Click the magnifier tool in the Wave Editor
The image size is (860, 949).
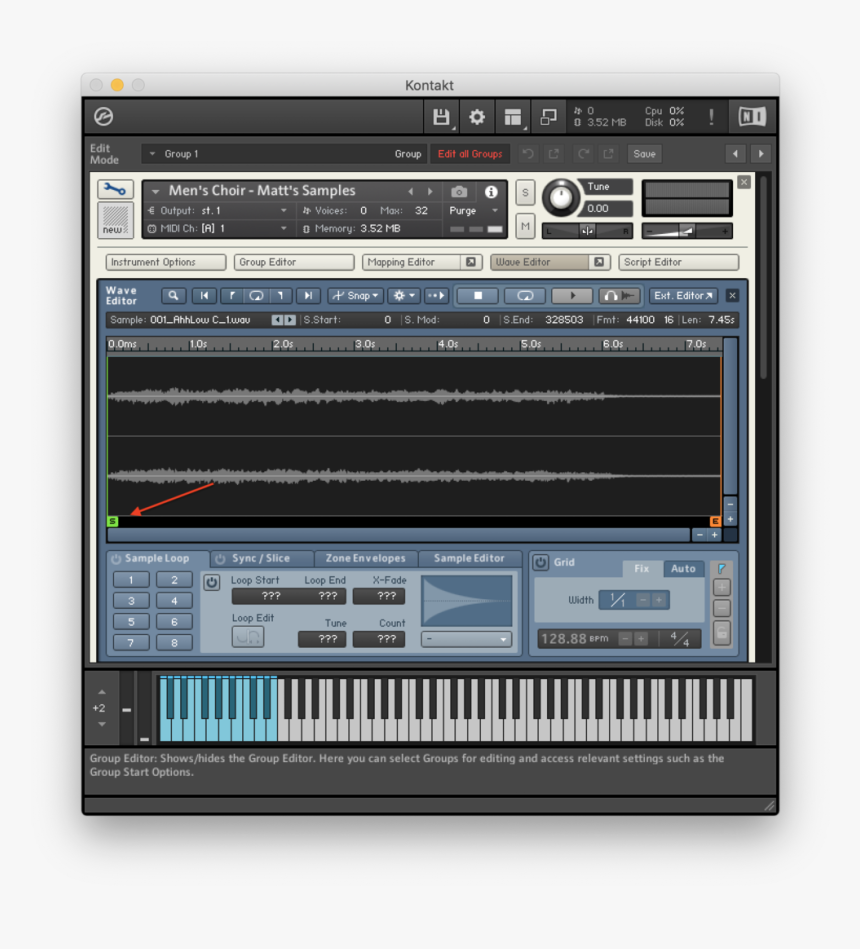pyautogui.click(x=174, y=296)
